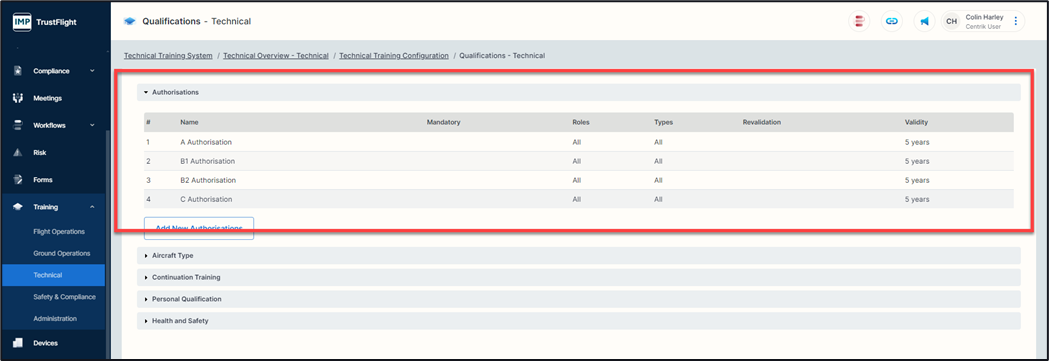
Task: Collapse the Authorisations section
Action: (x=579, y=92)
